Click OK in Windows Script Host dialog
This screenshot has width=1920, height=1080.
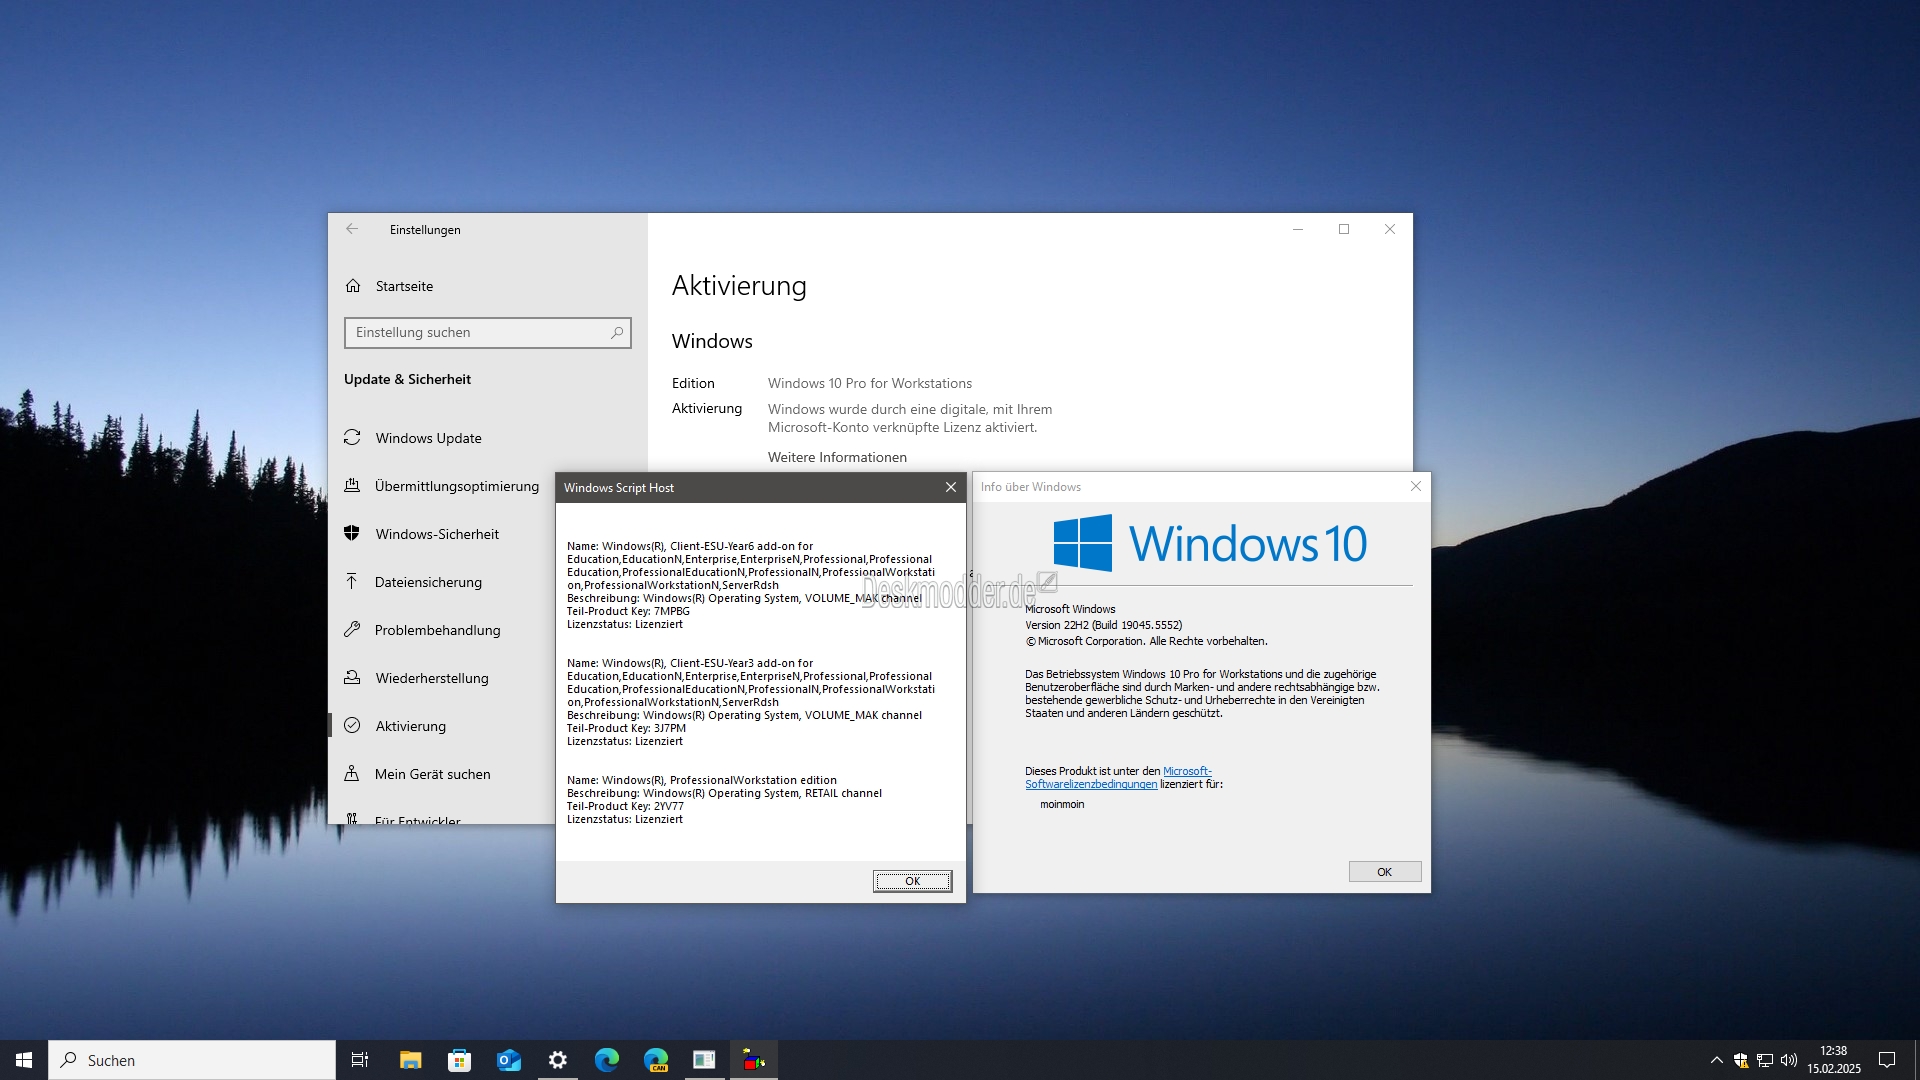[x=912, y=881]
